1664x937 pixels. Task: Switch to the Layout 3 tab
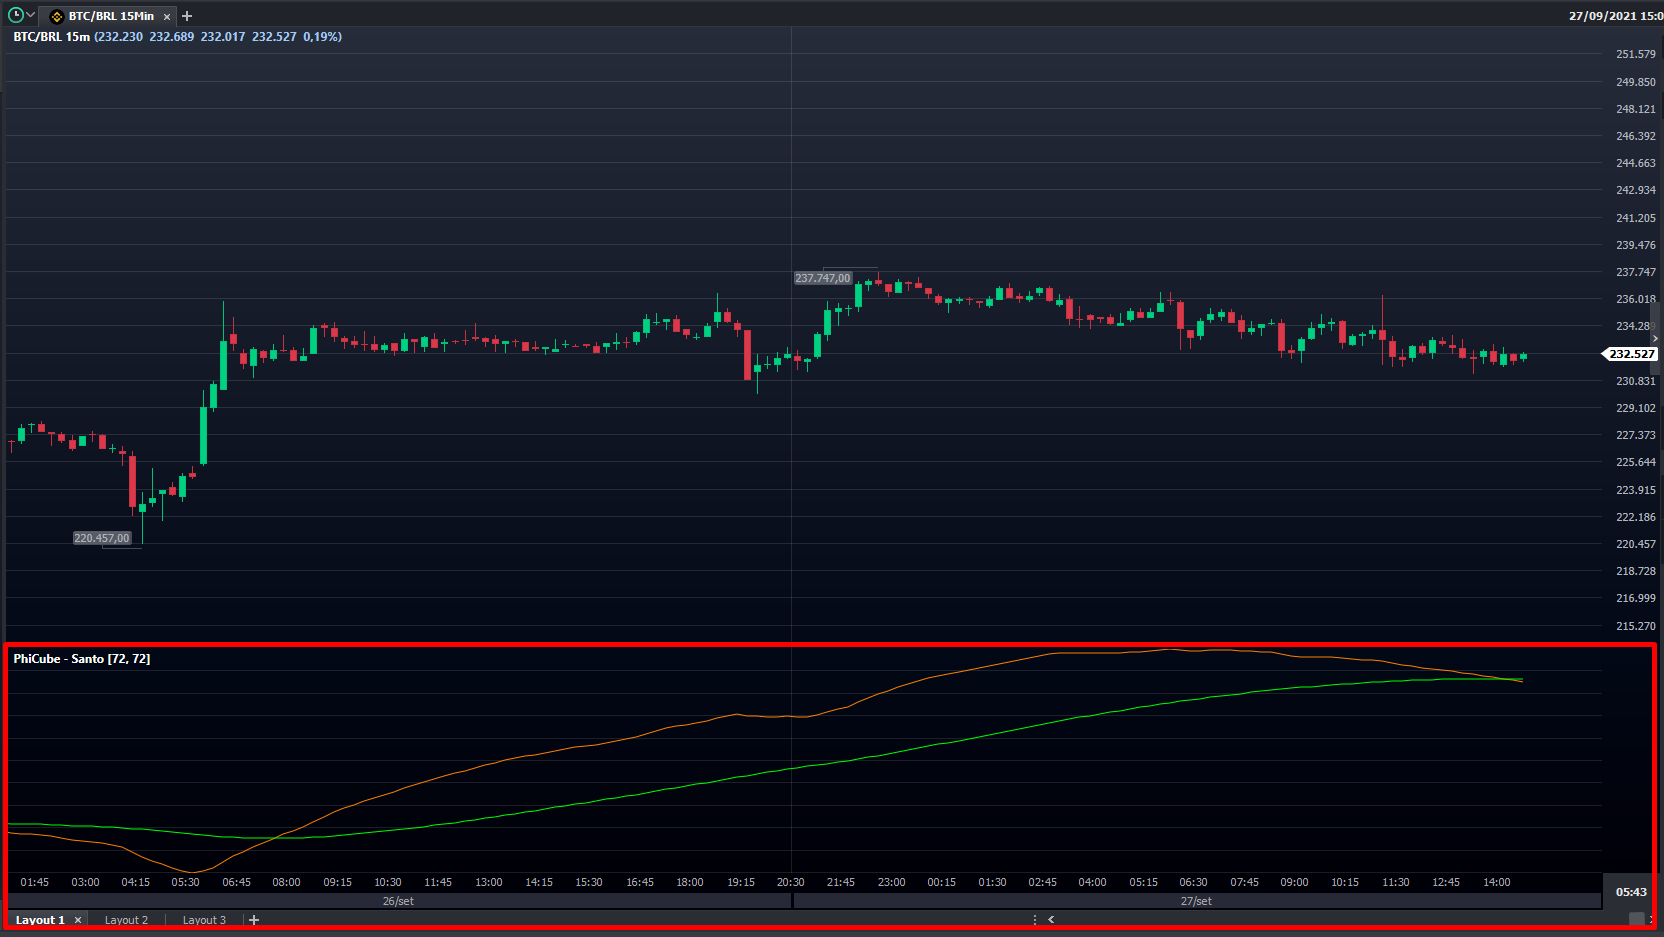tap(204, 920)
